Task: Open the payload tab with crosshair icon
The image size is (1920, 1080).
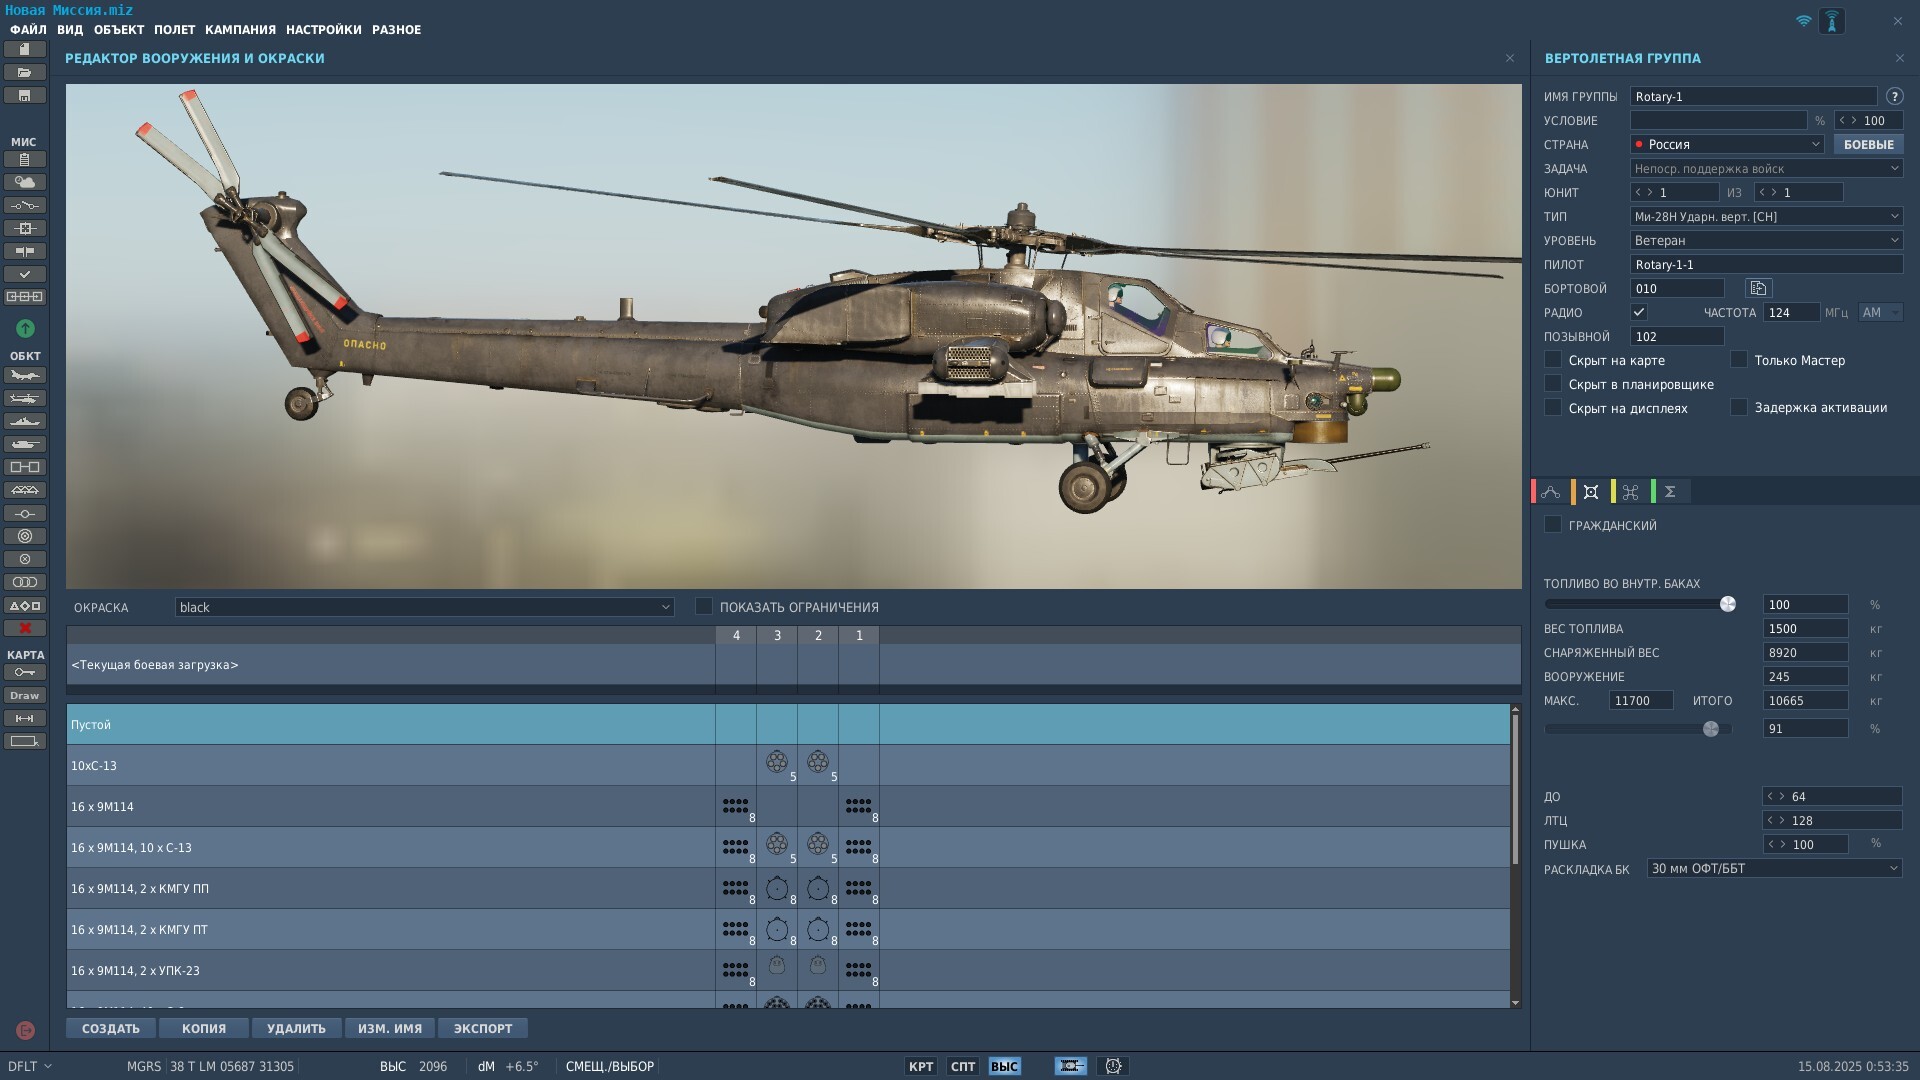Action: tap(1591, 492)
